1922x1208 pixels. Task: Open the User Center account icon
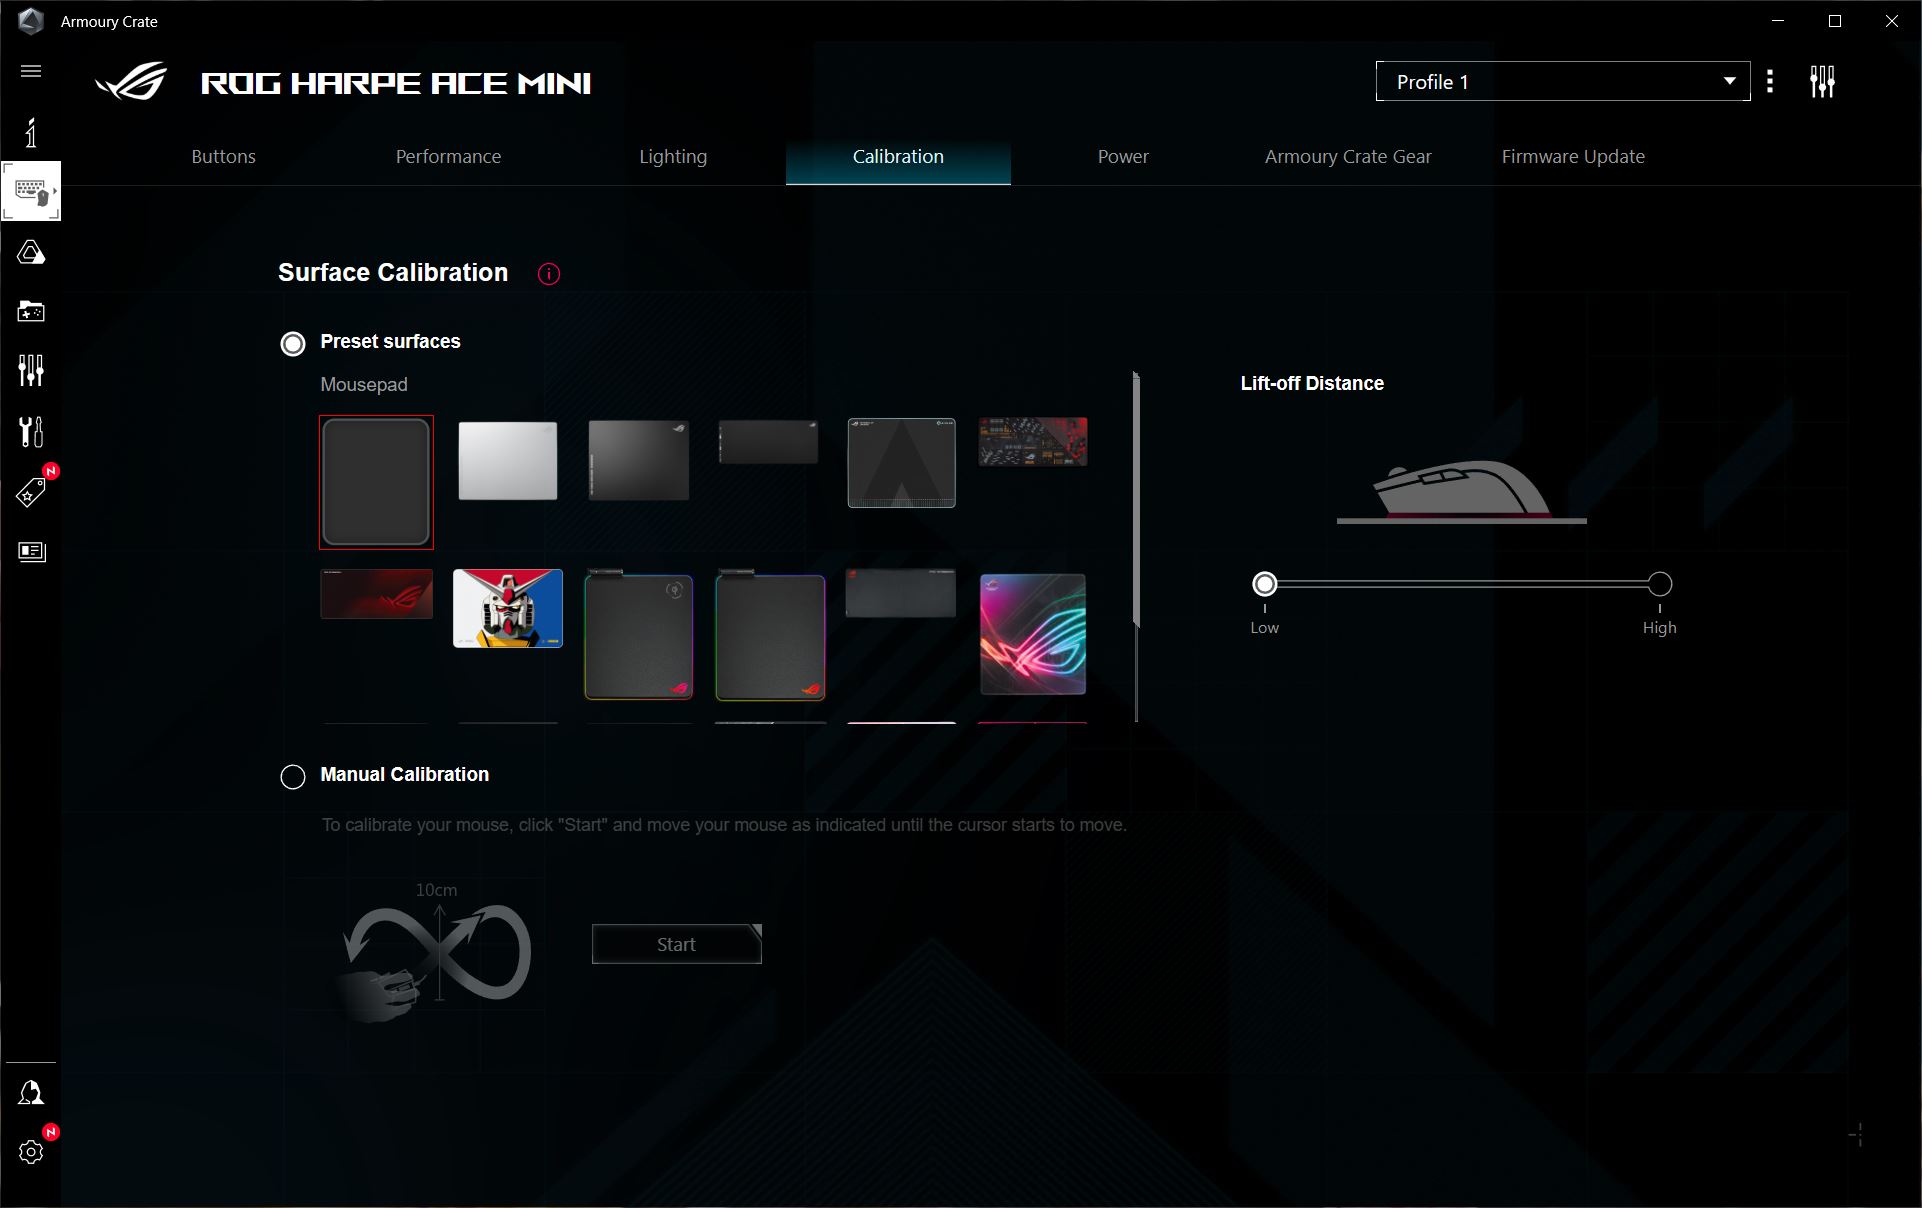tap(31, 1092)
